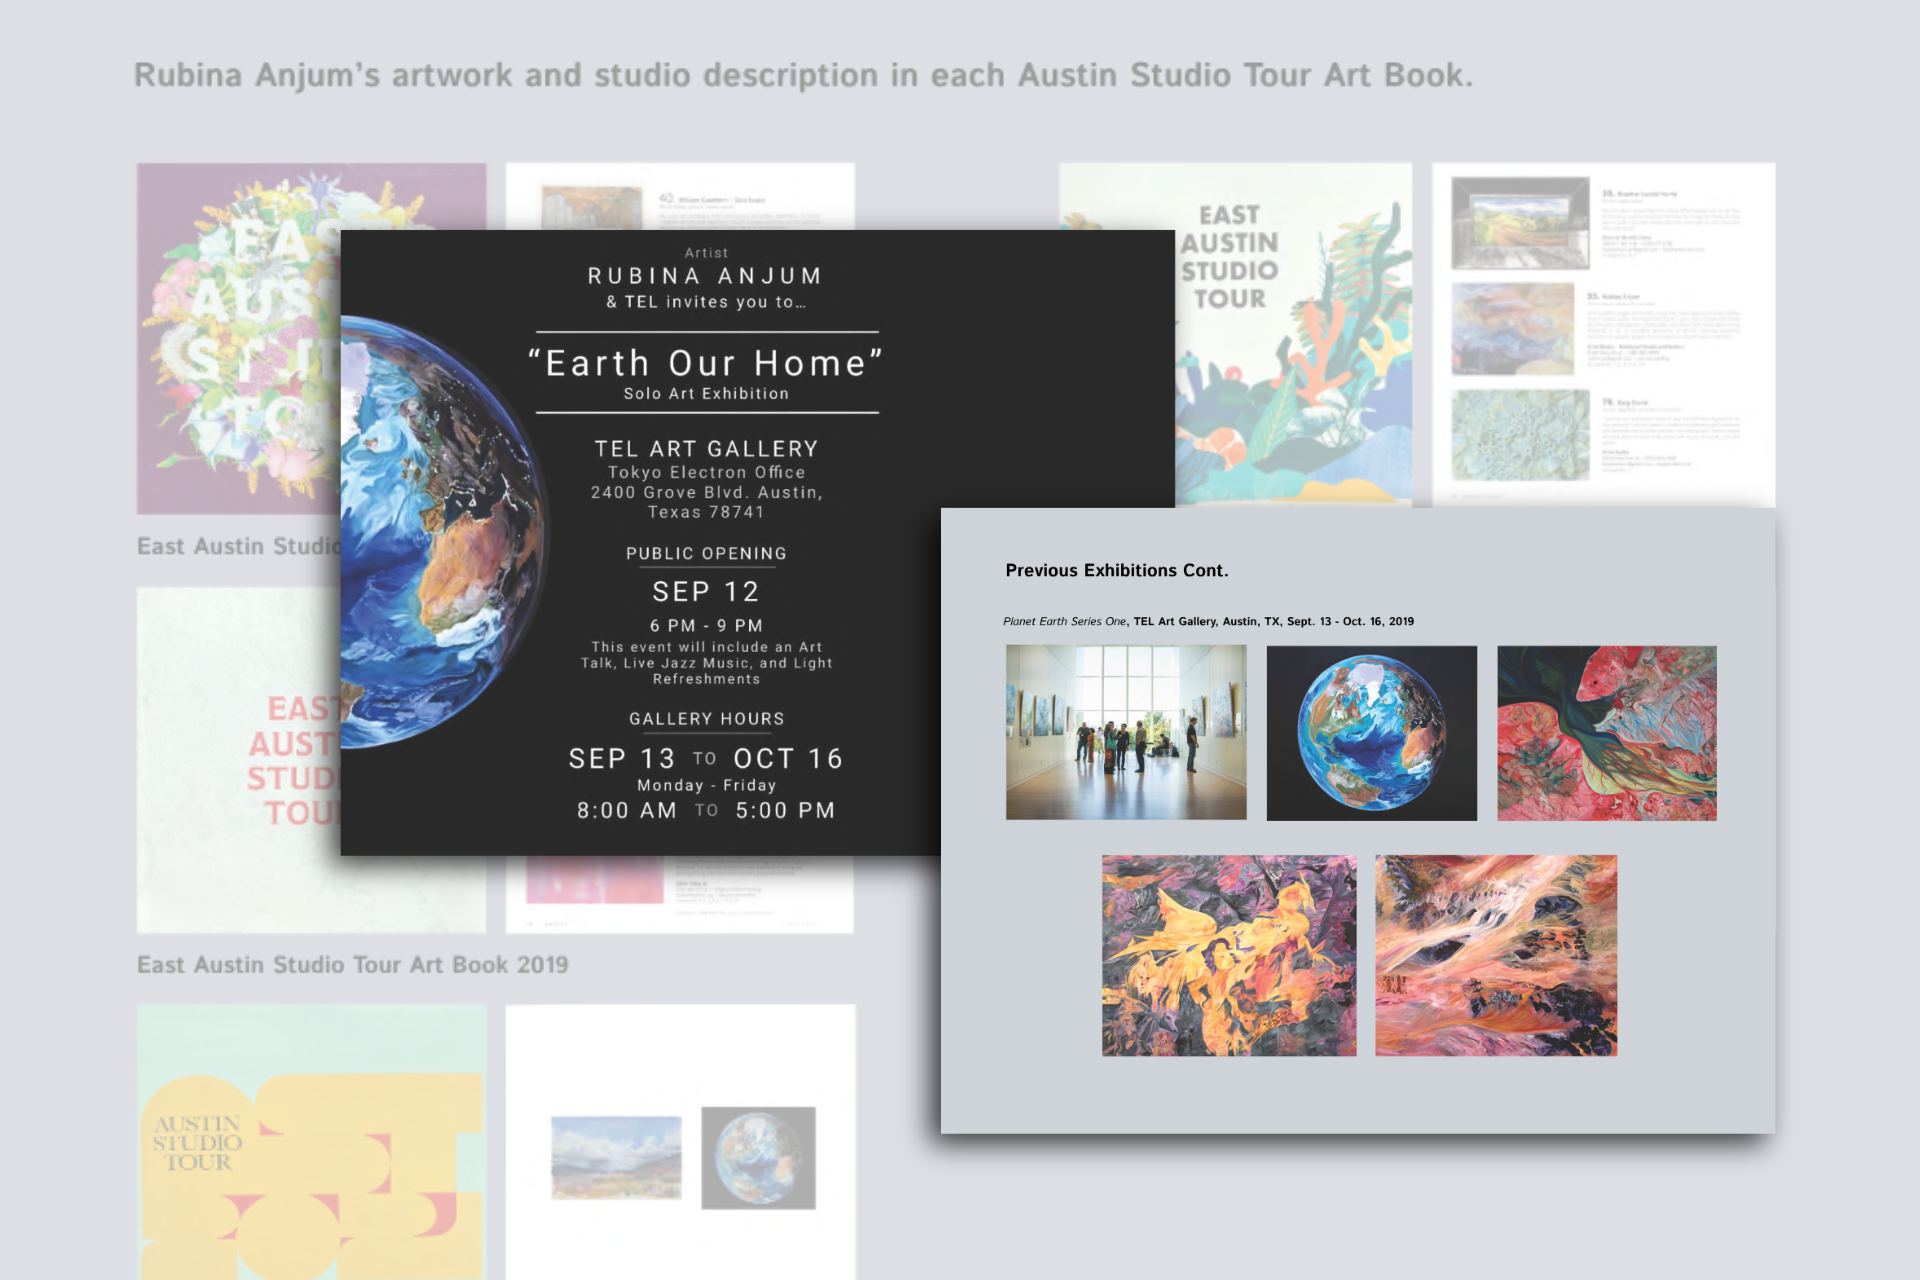Click the Rubina Anjum page heading text

coord(803,75)
